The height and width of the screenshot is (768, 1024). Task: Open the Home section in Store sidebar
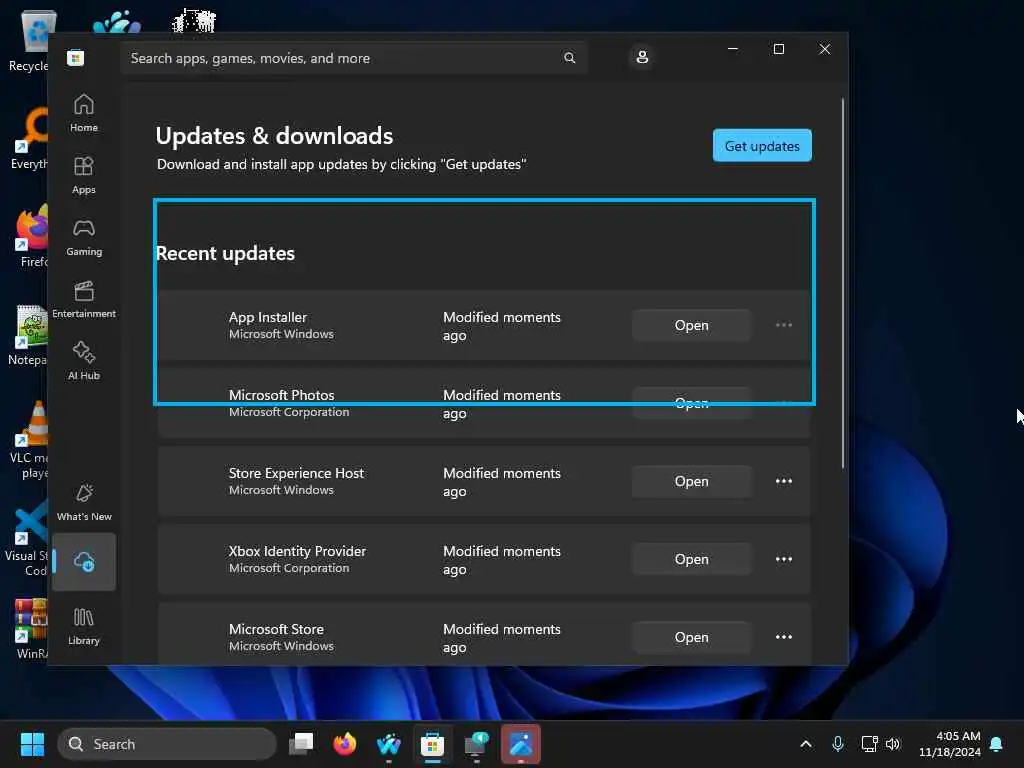[x=84, y=113]
